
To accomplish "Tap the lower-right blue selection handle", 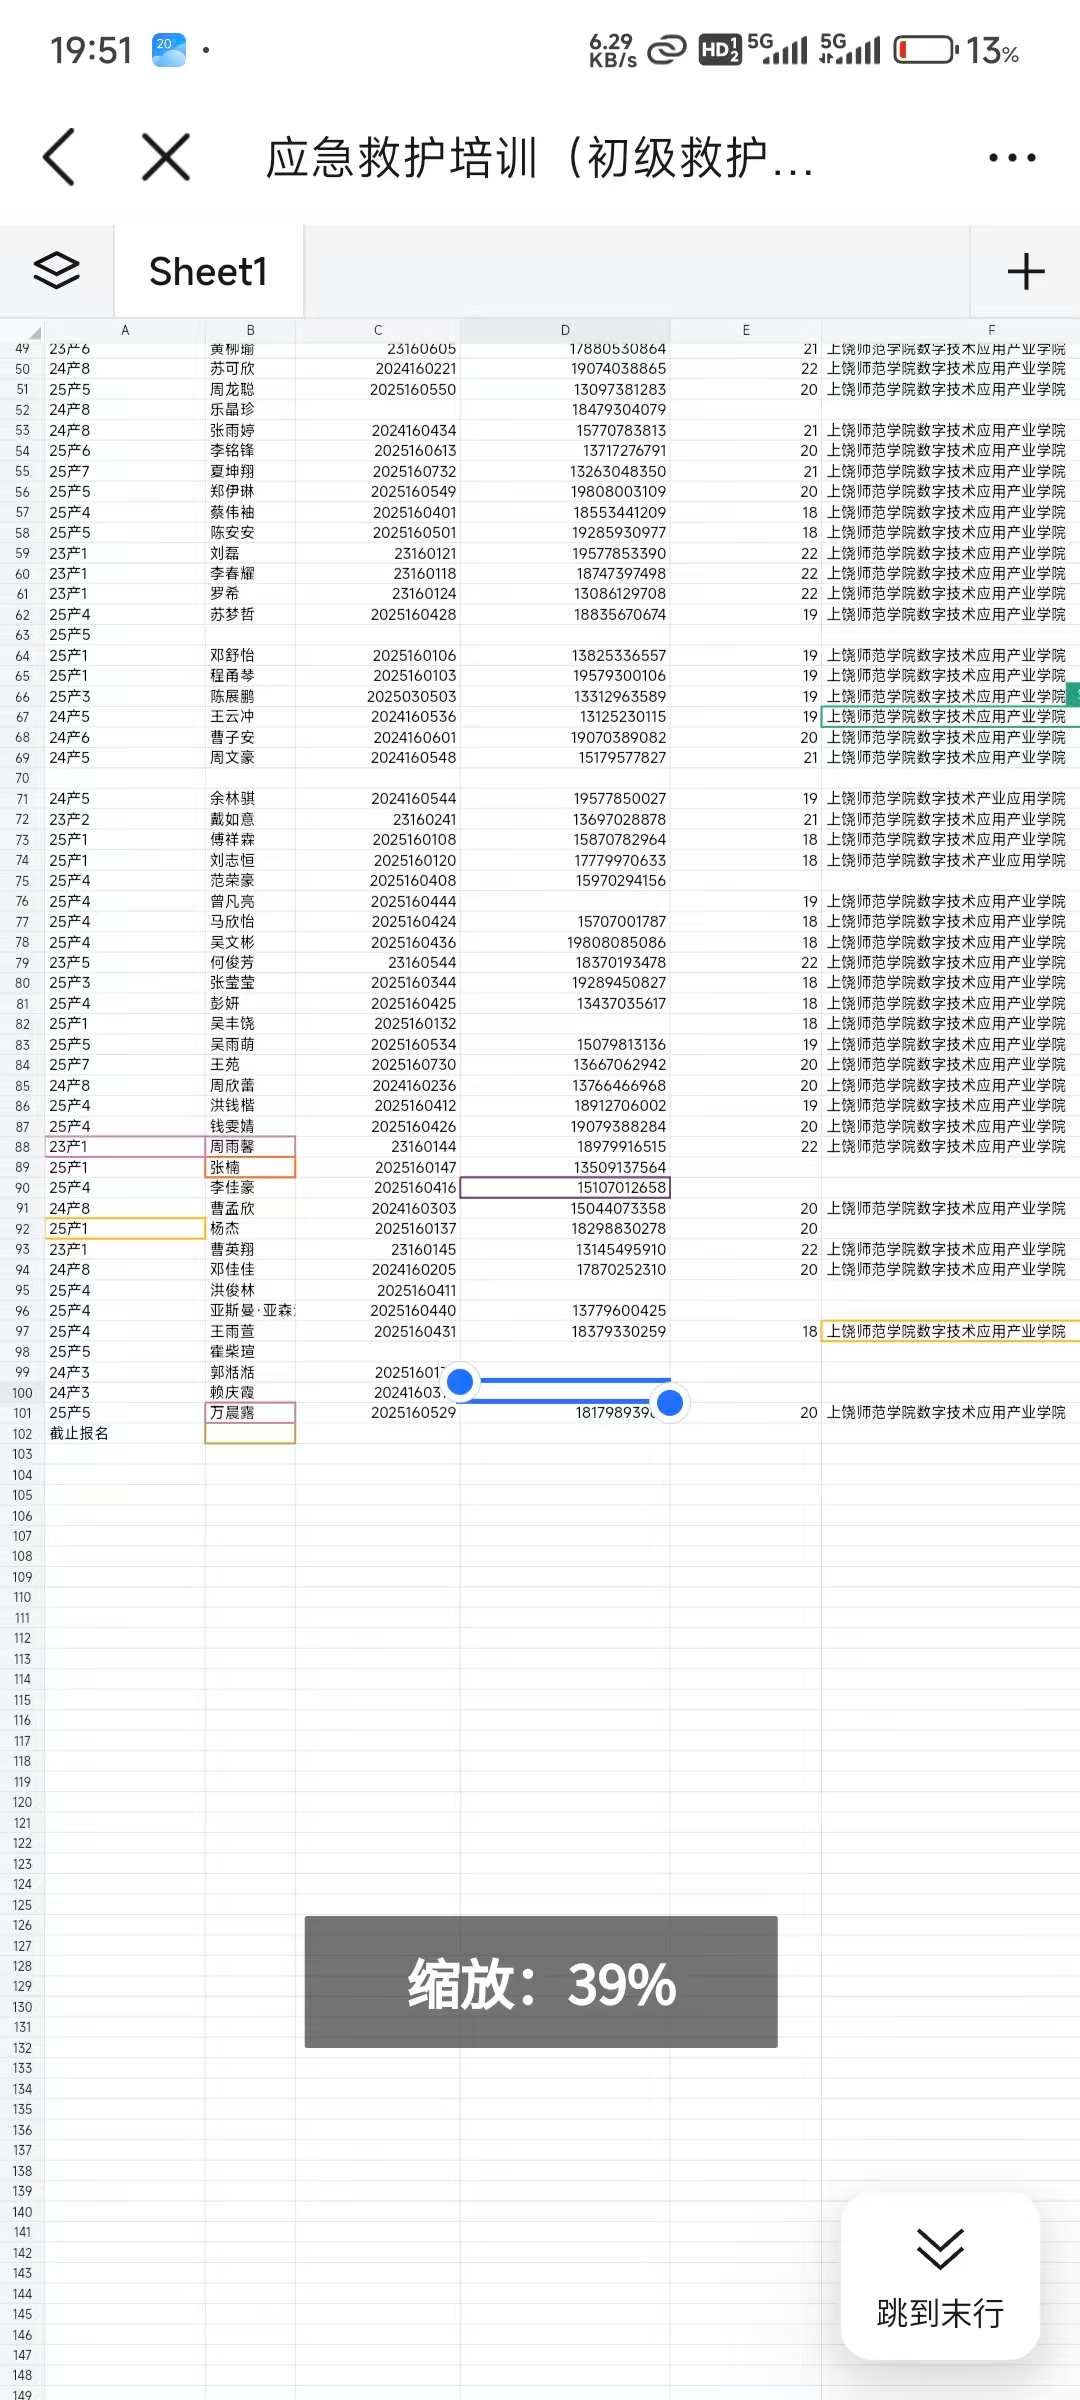I will (x=670, y=1403).
